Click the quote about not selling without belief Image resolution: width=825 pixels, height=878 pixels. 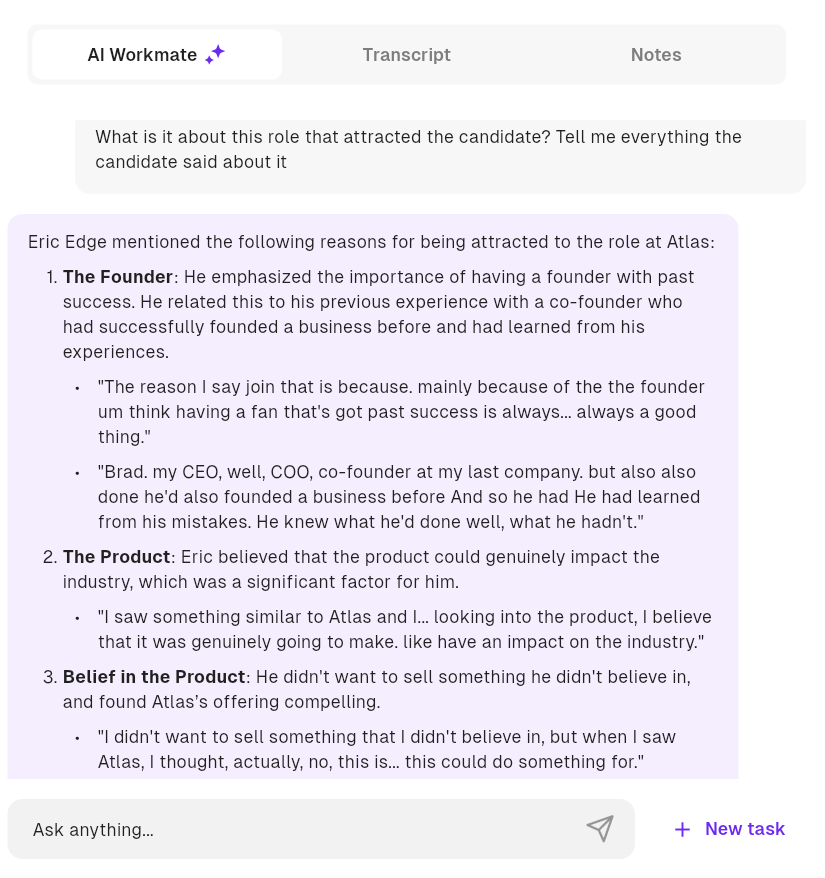tap(385, 749)
